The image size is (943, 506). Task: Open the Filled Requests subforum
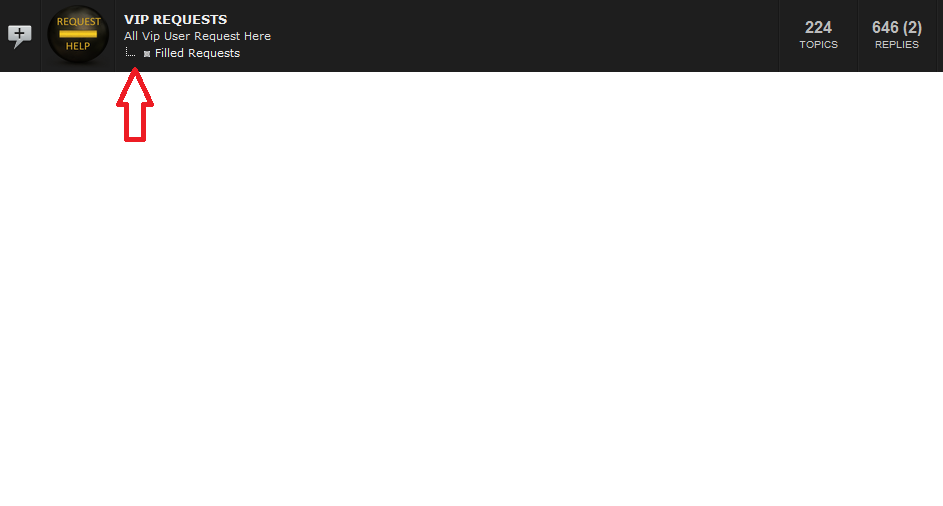pyautogui.click(x=197, y=53)
